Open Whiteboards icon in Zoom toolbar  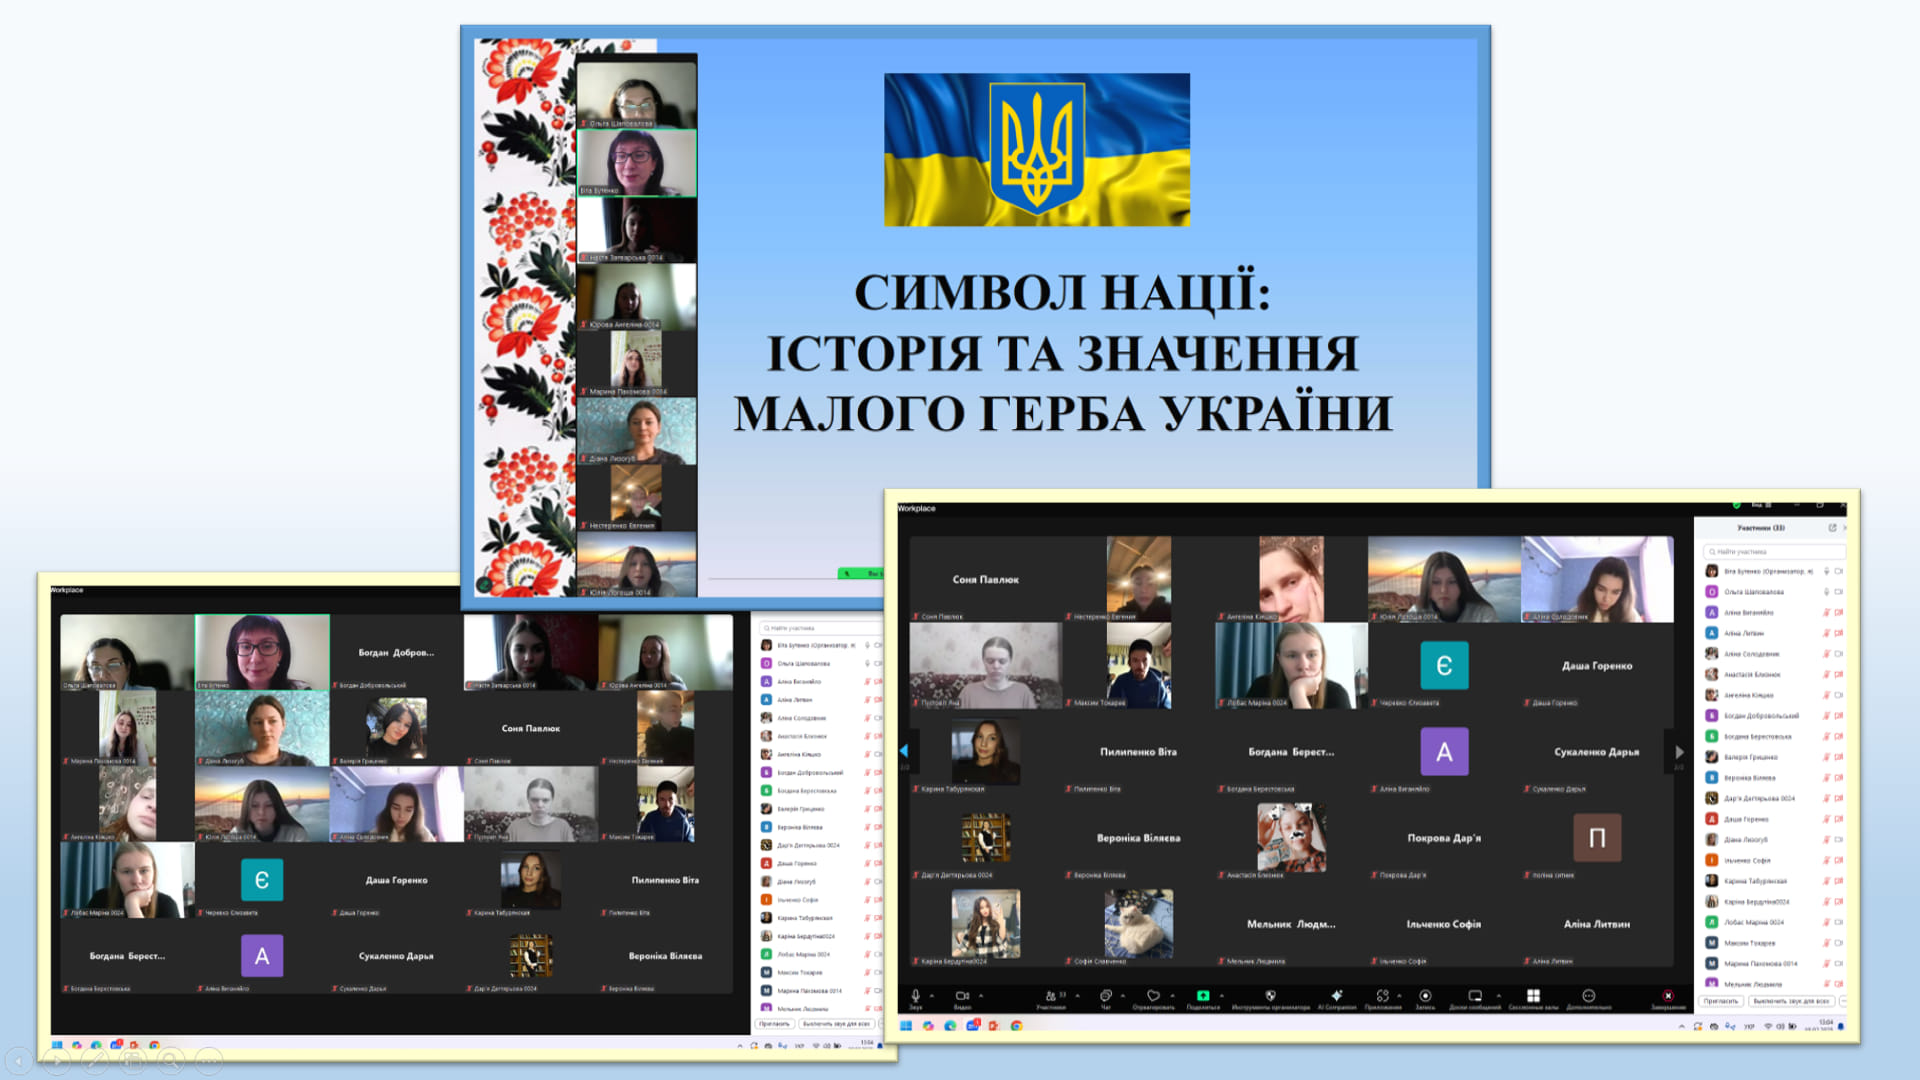[1475, 996]
